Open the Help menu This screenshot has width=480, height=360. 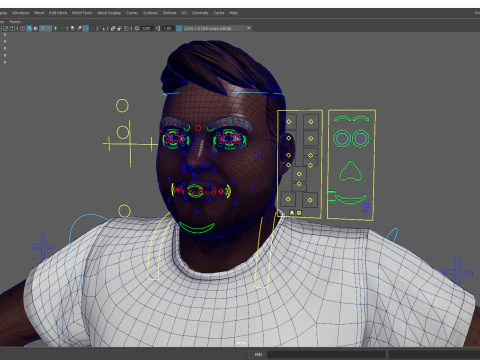[233, 13]
